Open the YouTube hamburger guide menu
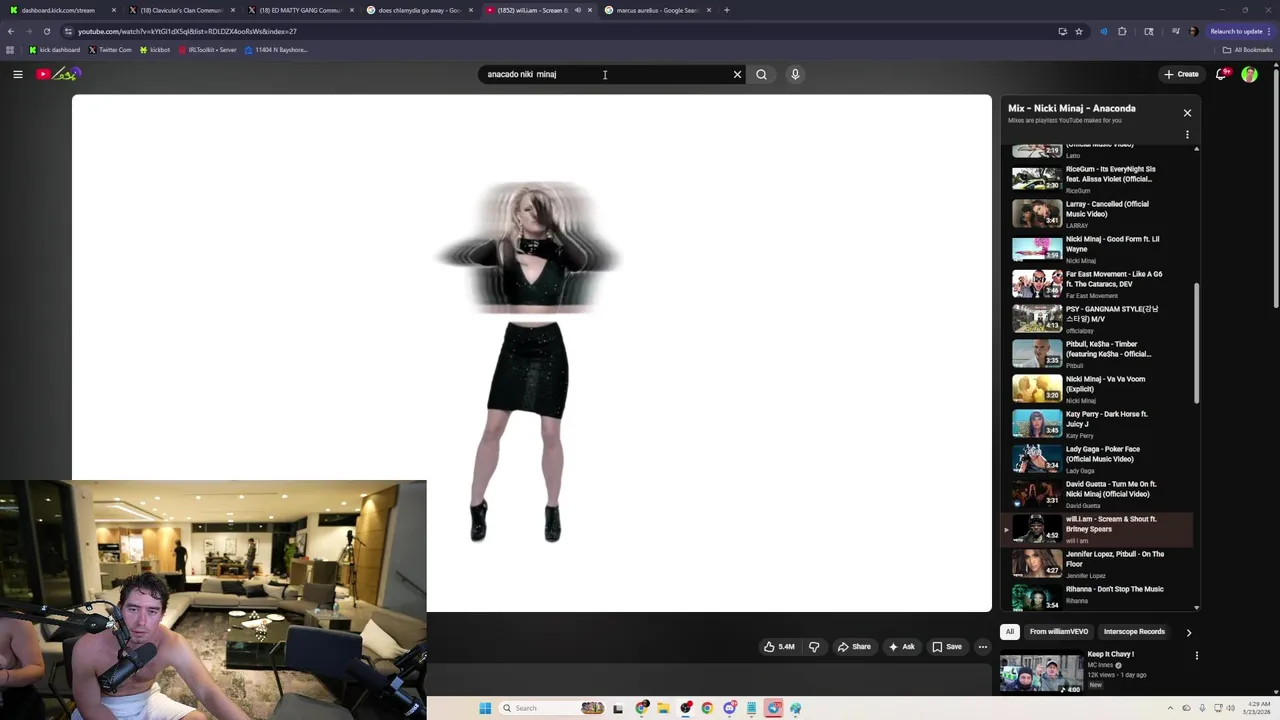The image size is (1280, 720). (18, 74)
